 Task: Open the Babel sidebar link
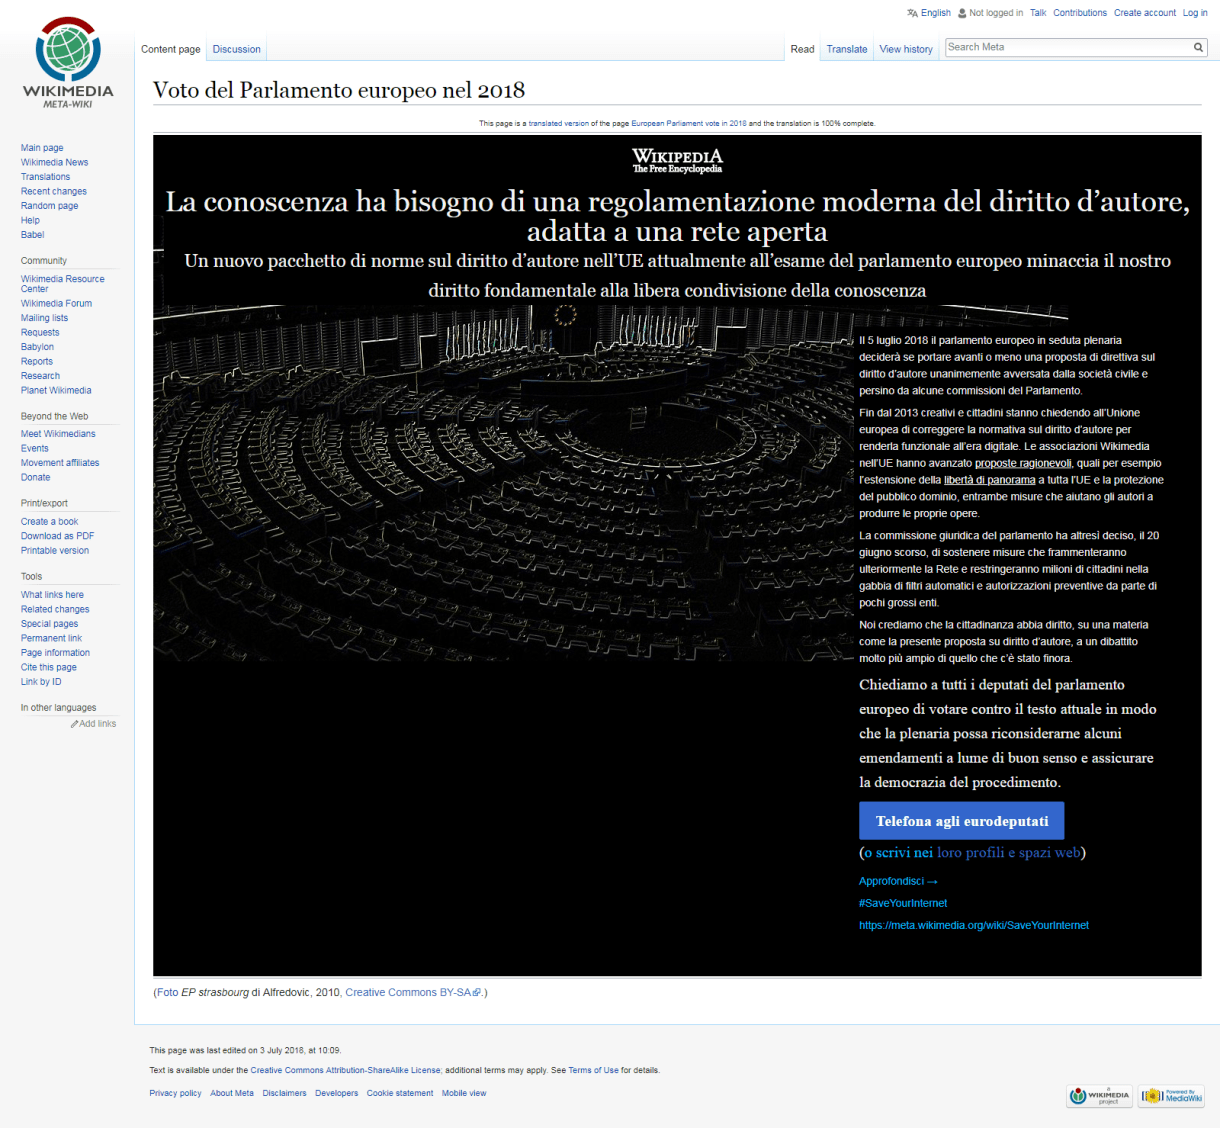coord(32,235)
